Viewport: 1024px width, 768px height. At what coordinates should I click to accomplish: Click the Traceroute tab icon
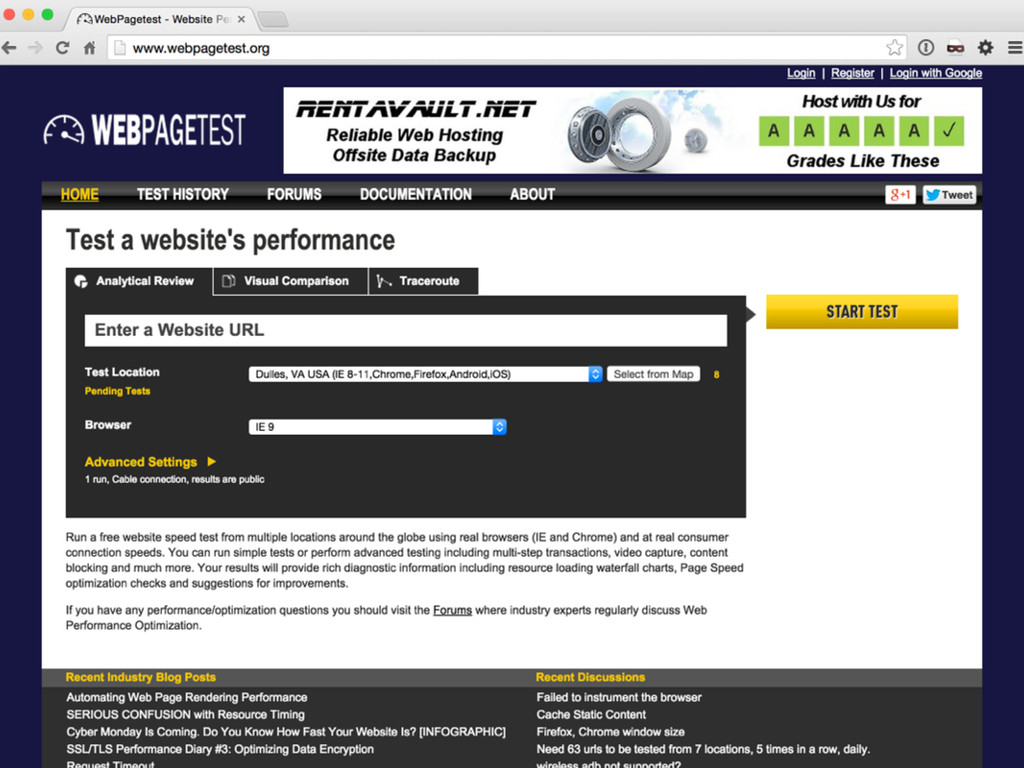click(384, 281)
